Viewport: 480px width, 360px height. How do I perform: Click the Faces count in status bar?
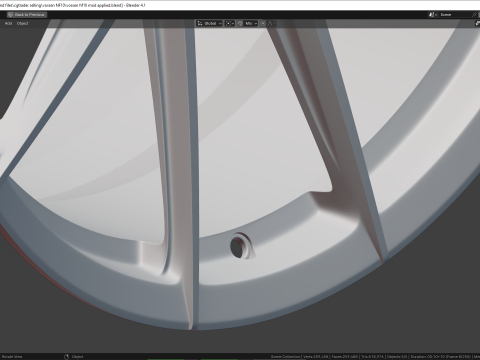pos(344,357)
